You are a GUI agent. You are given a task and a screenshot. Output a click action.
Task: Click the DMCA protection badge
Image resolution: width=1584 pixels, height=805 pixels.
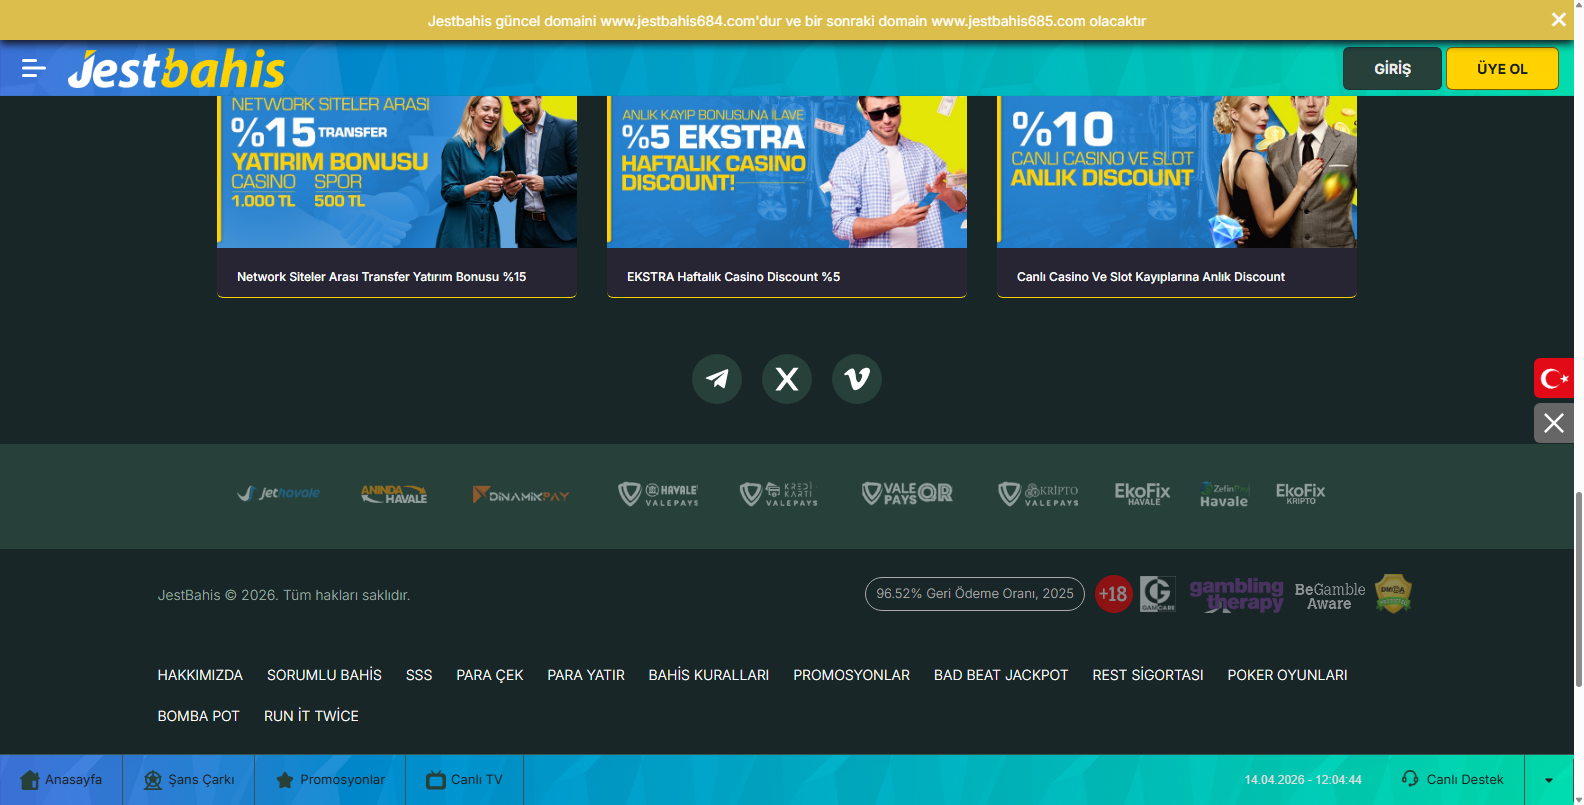tap(1393, 594)
